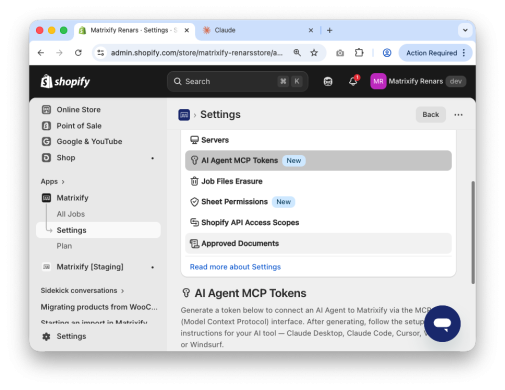Click the browser address bar URL
Image resolution: width=505 pixels, height=390 pixels.
(x=197, y=53)
